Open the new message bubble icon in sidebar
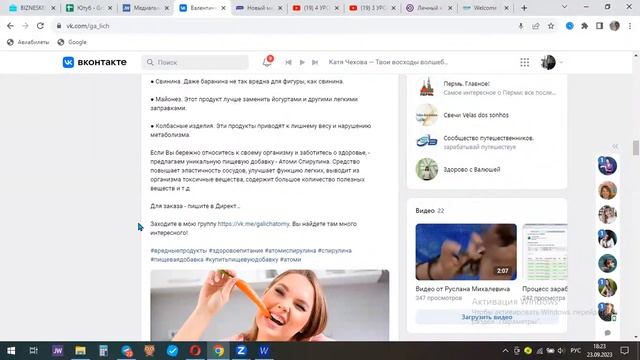This screenshot has height=360, width=640. (x=607, y=333)
